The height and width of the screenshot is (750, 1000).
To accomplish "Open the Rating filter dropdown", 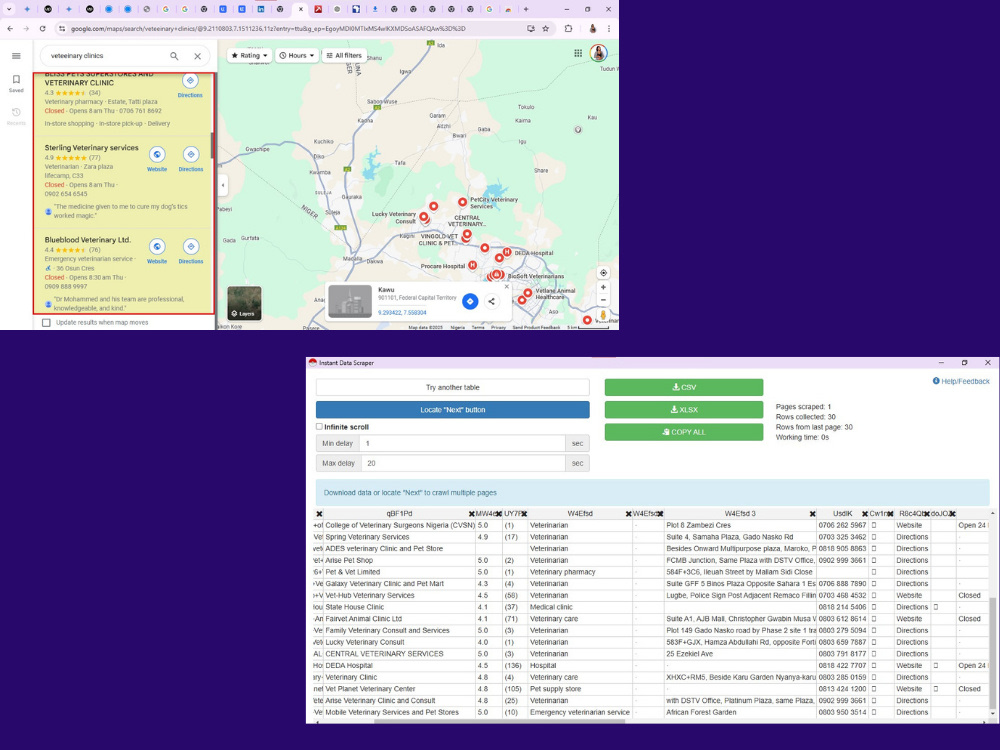I will point(249,55).
